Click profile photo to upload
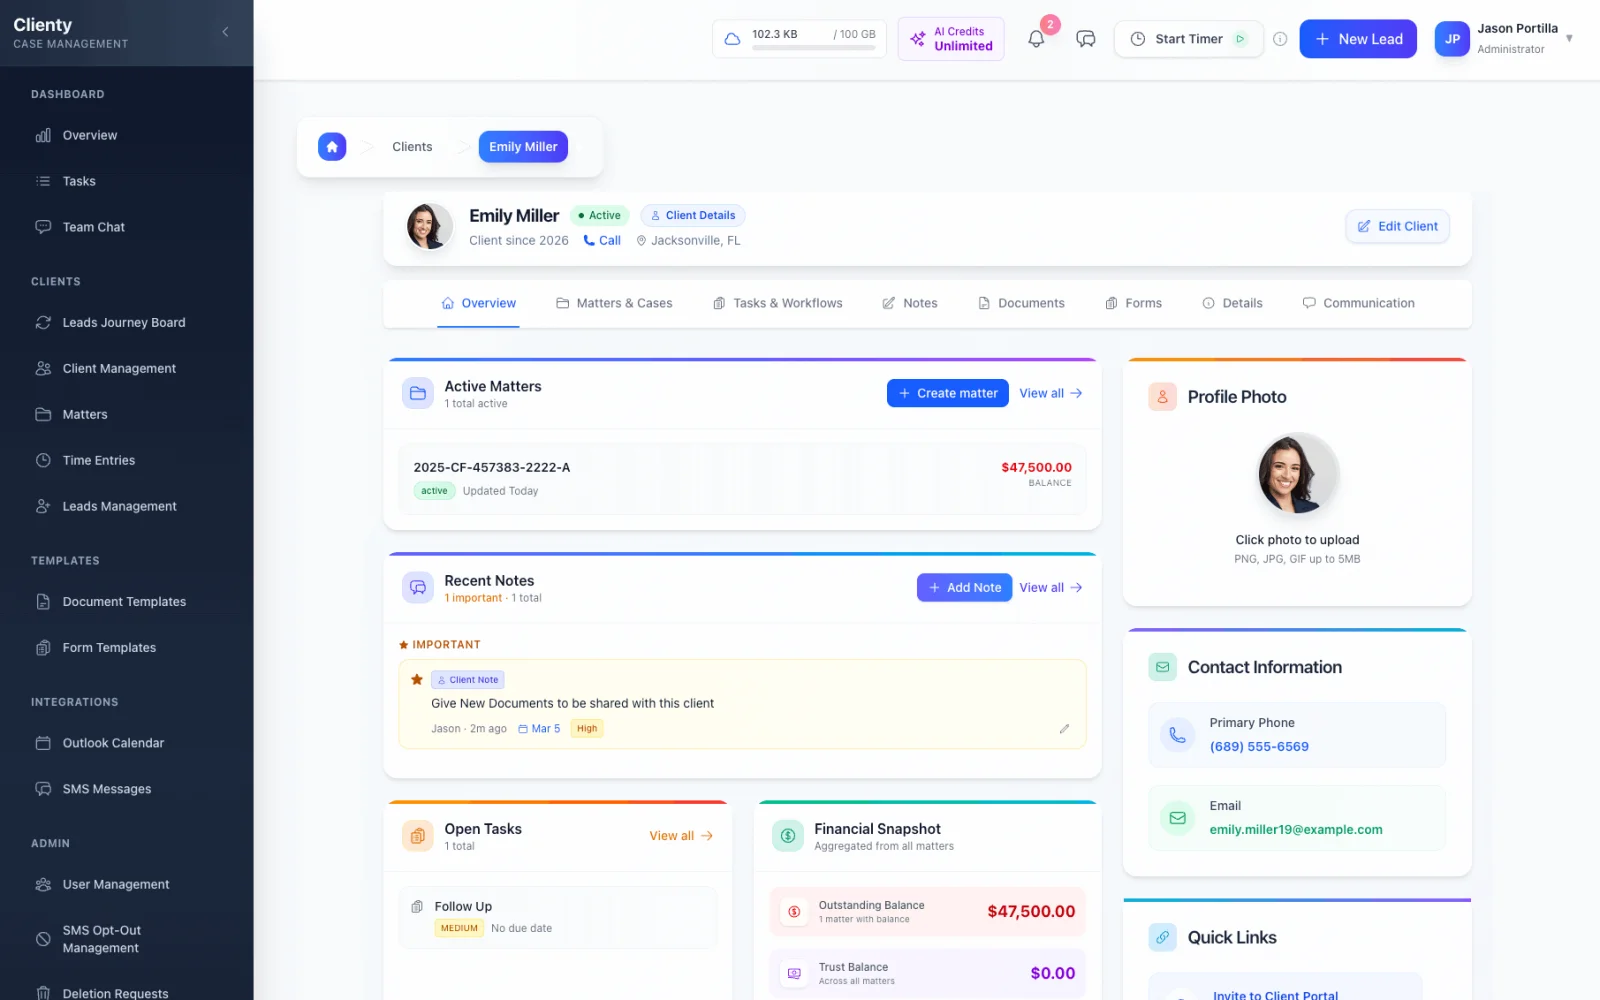 [x=1297, y=473]
